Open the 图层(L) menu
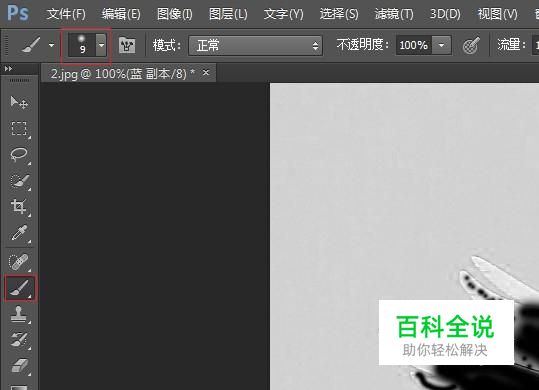The image size is (539, 390). click(x=228, y=14)
